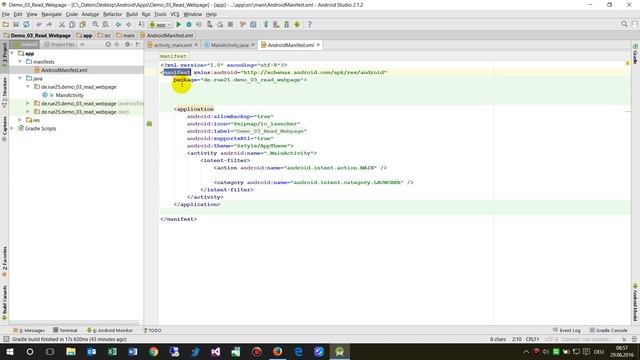This screenshot has height=360, width=640.
Task: Switch to the MainActivity.java tab
Action: coord(229,45)
